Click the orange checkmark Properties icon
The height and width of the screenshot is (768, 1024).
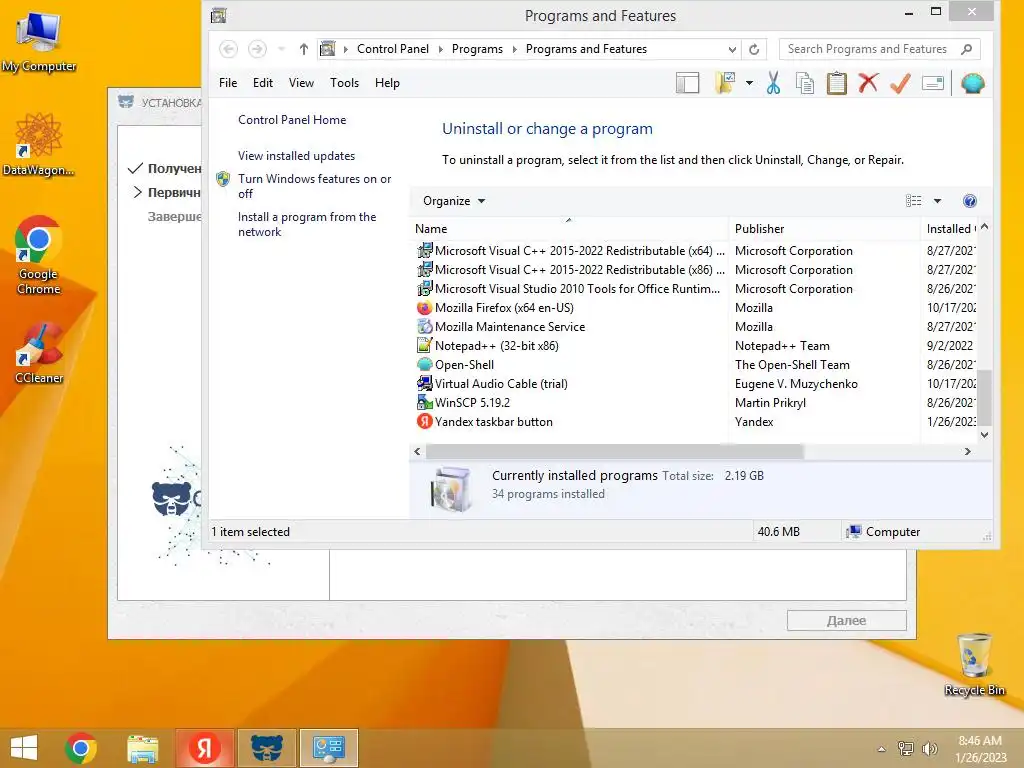pos(900,83)
